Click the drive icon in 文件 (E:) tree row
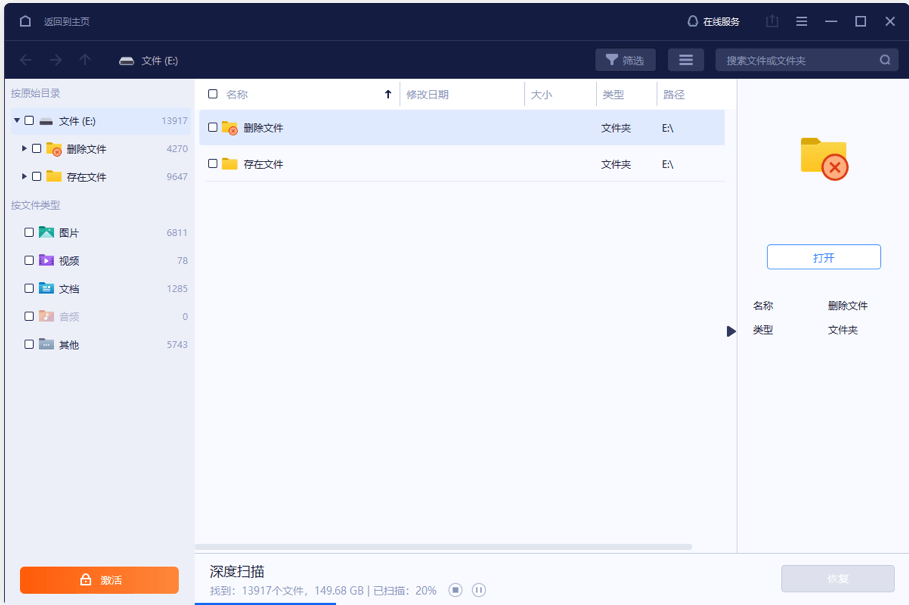909x605 pixels. pyautogui.click(x=46, y=122)
